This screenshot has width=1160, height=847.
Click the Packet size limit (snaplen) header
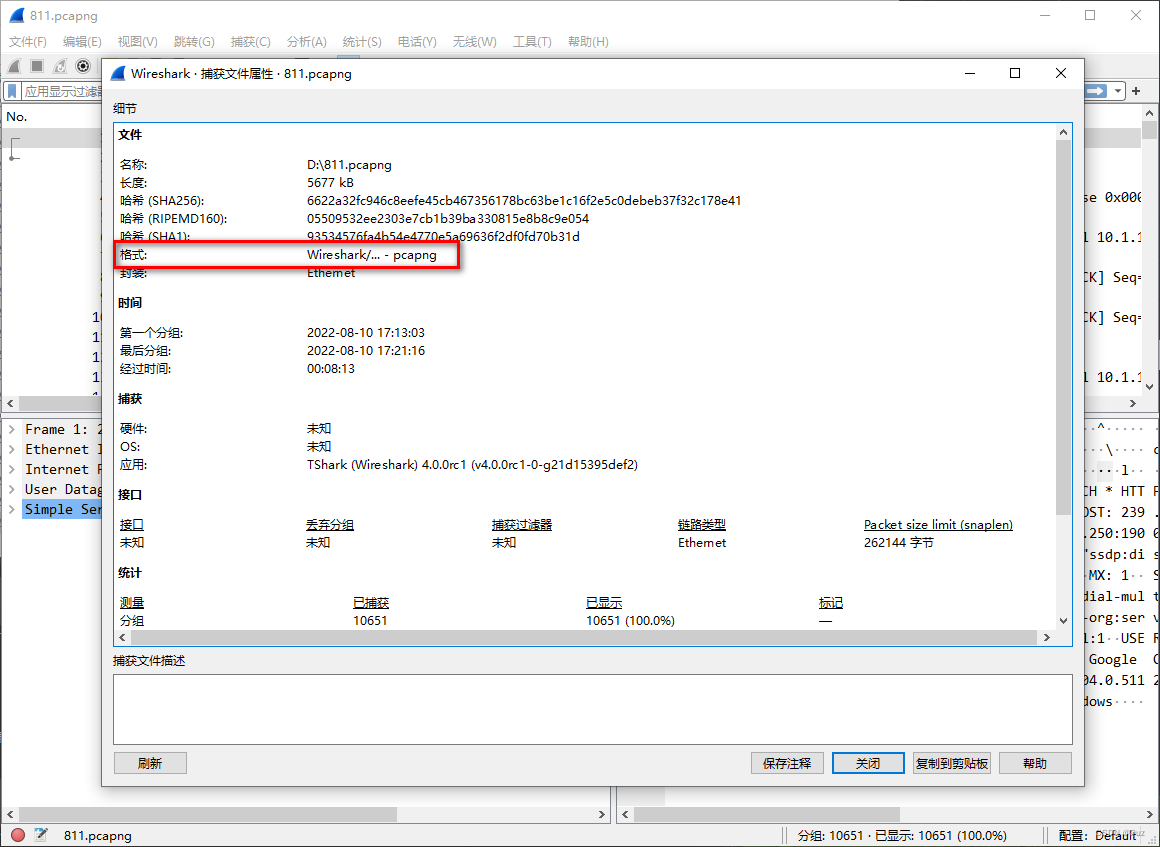coord(938,524)
